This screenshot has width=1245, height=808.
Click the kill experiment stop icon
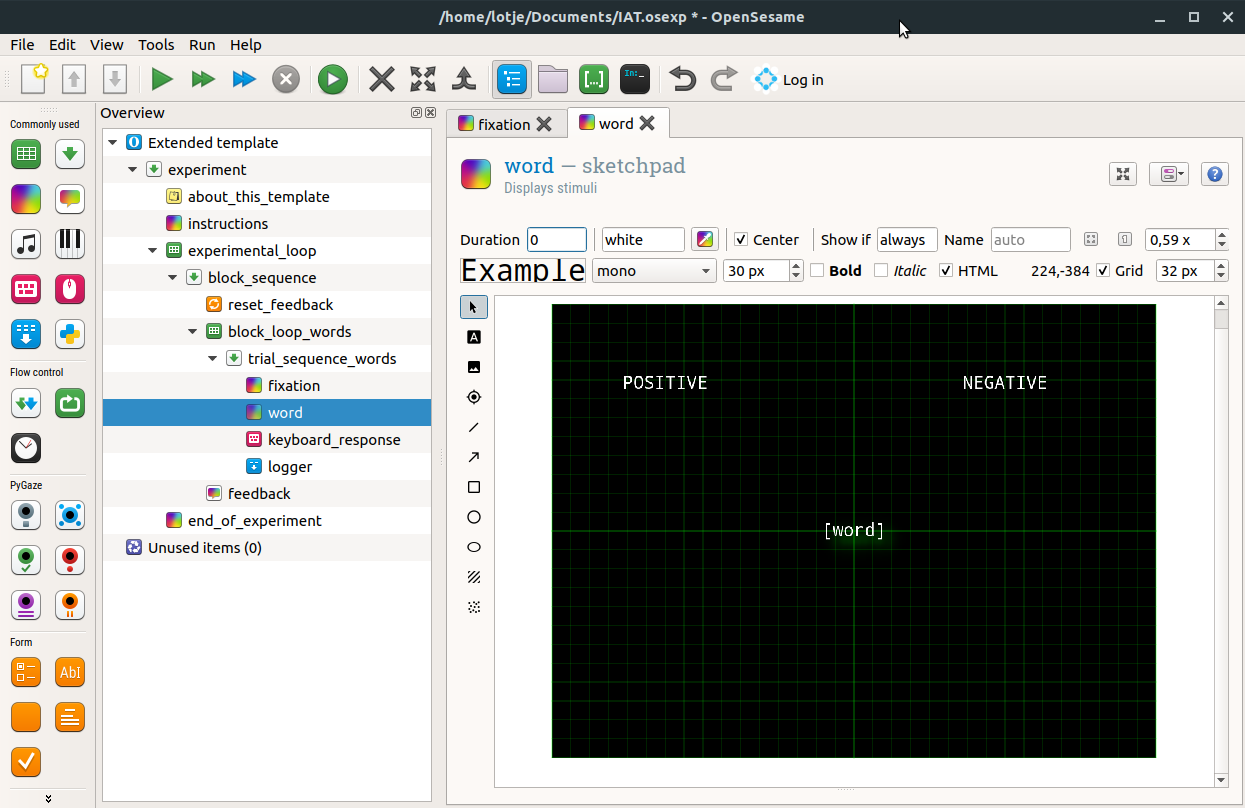pyautogui.click(x=286, y=79)
